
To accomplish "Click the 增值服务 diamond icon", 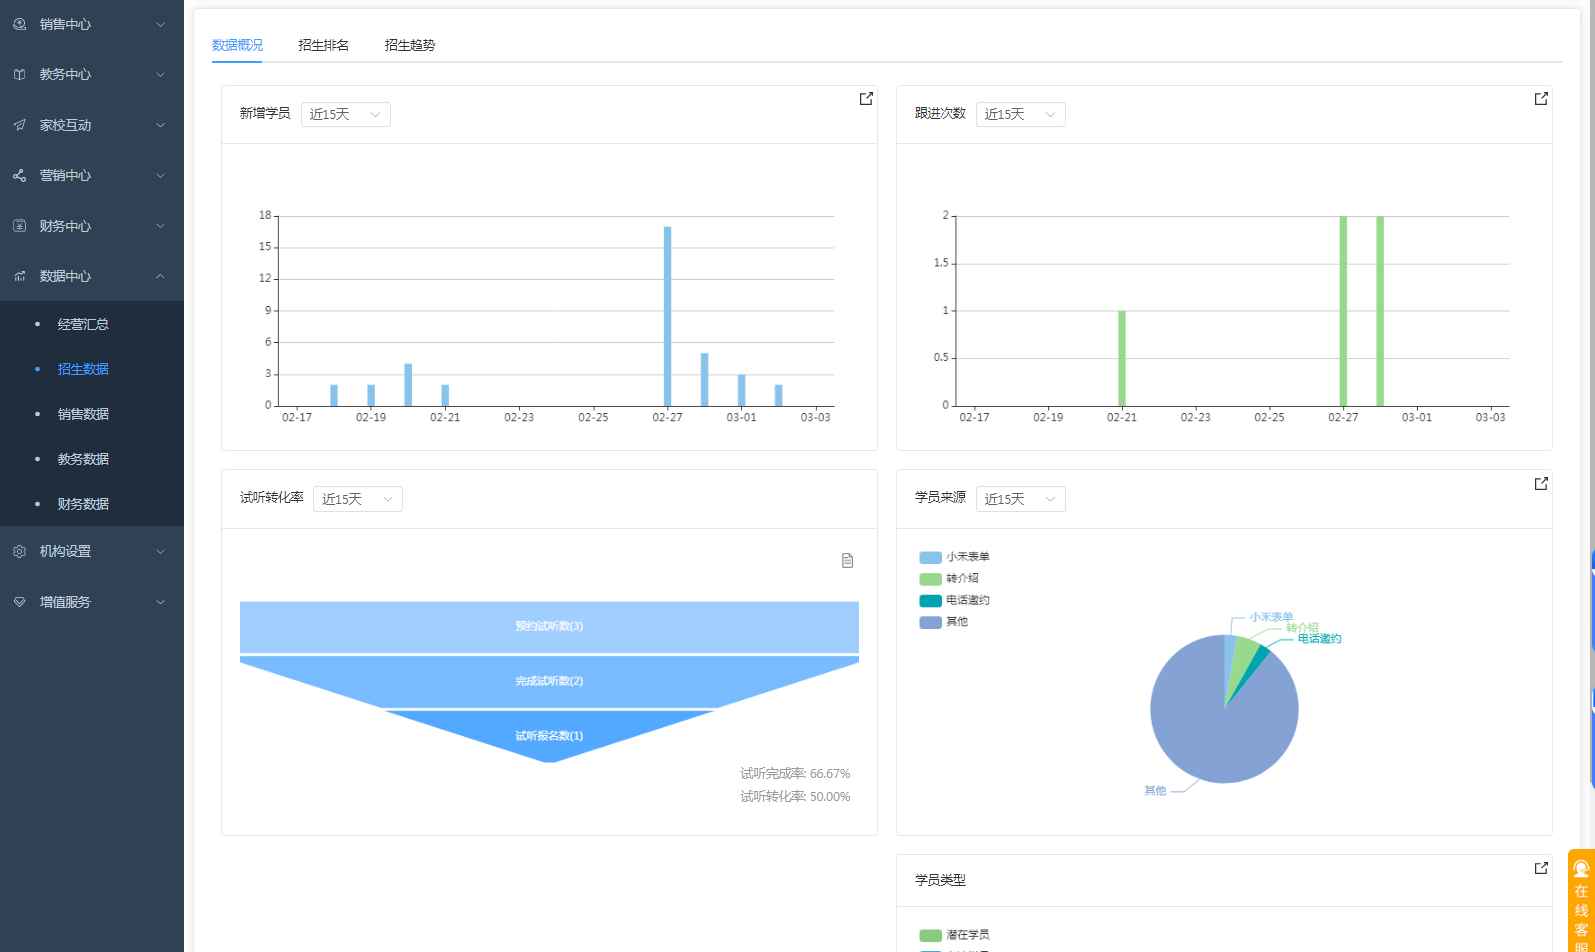I will point(19,602).
